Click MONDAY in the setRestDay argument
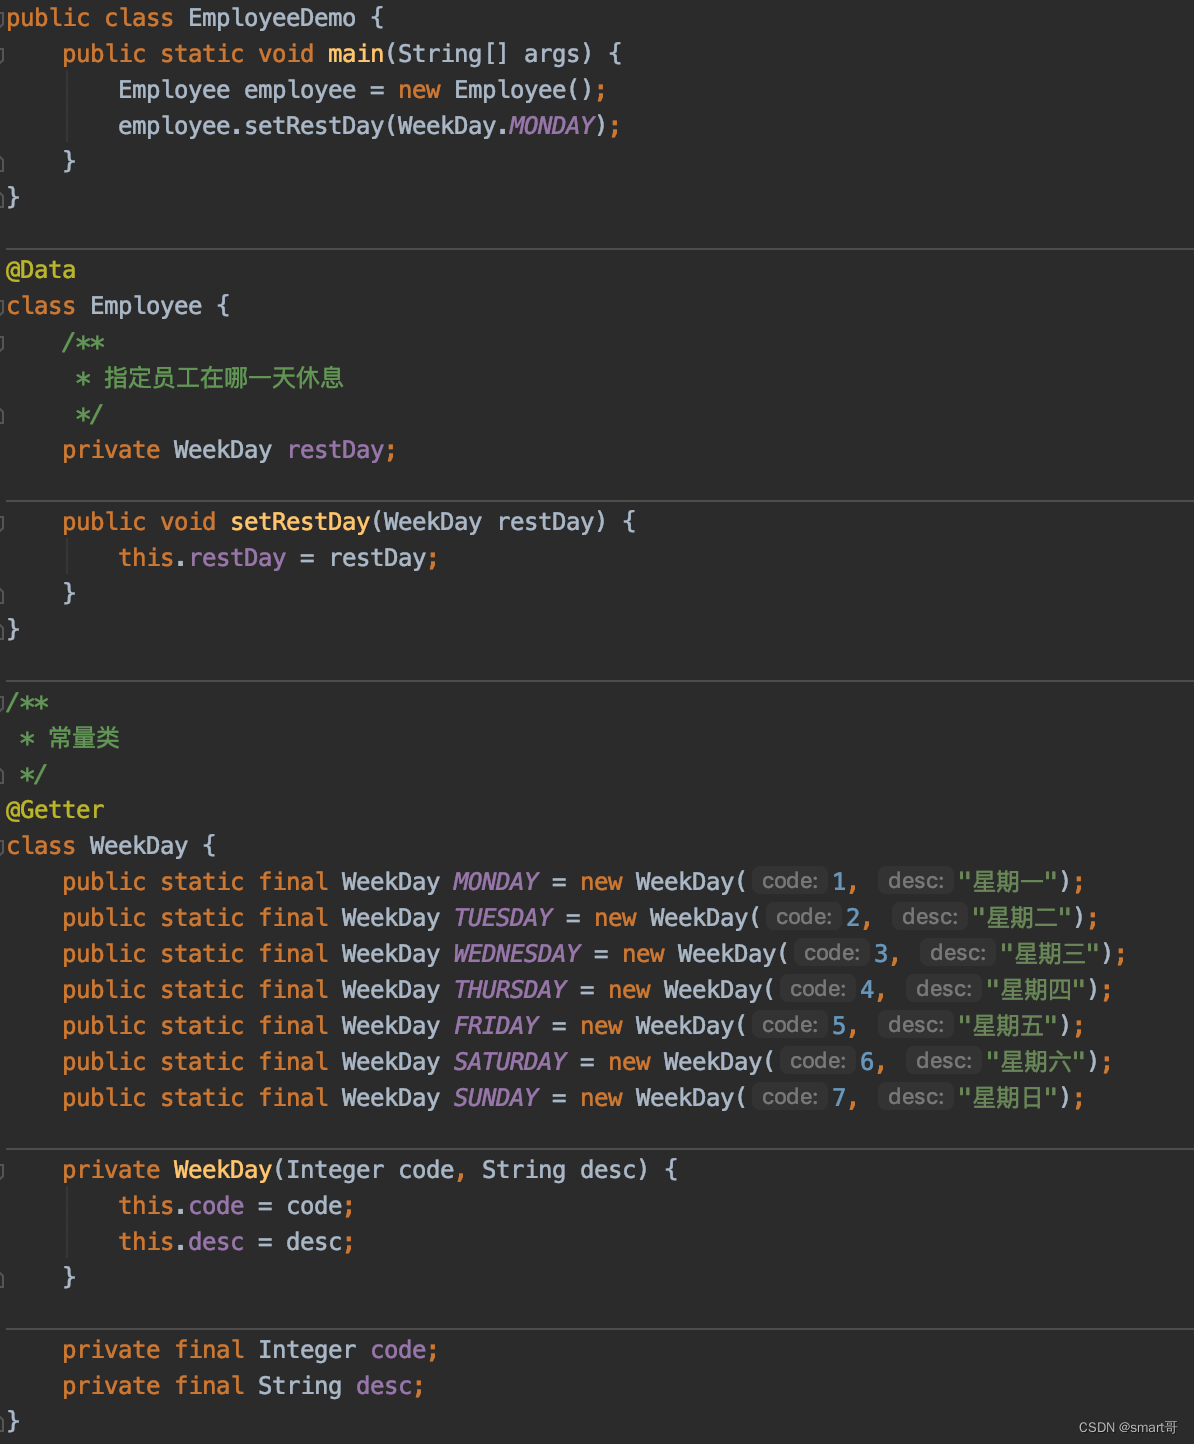1194x1444 pixels. coord(552,126)
